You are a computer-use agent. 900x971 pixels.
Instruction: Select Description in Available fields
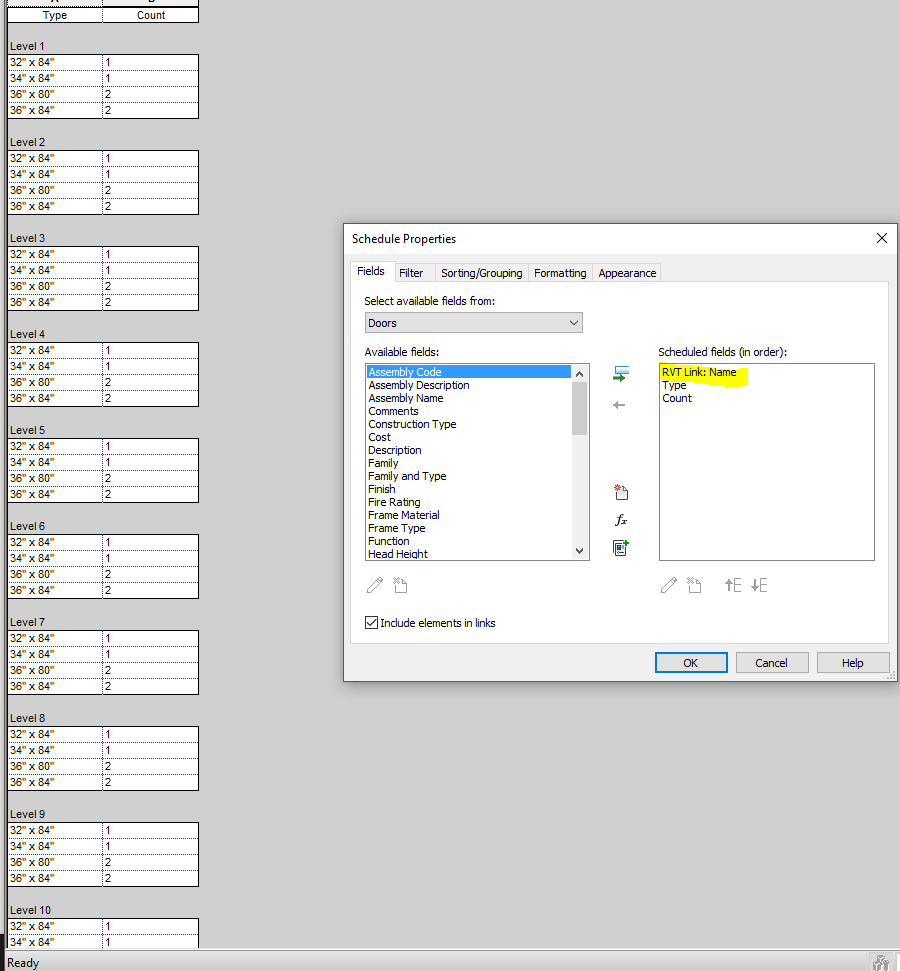pyautogui.click(x=469, y=450)
